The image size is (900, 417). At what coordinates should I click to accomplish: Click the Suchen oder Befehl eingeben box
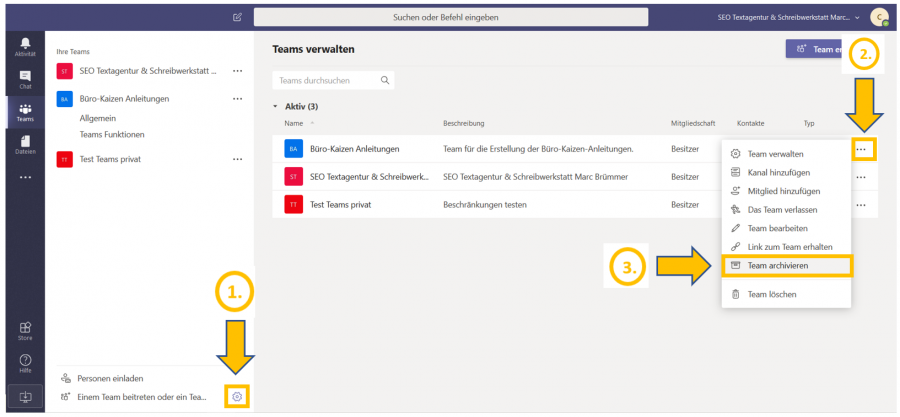point(451,17)
